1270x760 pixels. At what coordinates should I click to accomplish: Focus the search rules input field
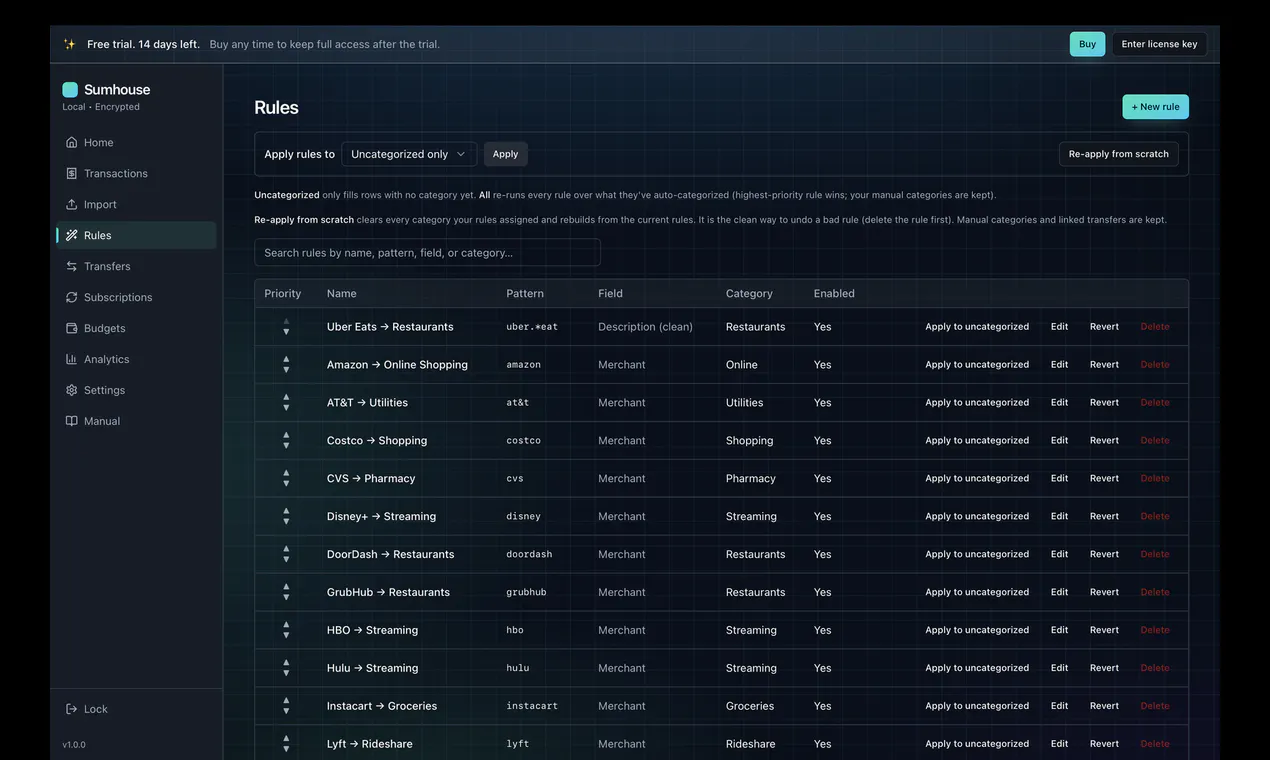pos(427,252)
